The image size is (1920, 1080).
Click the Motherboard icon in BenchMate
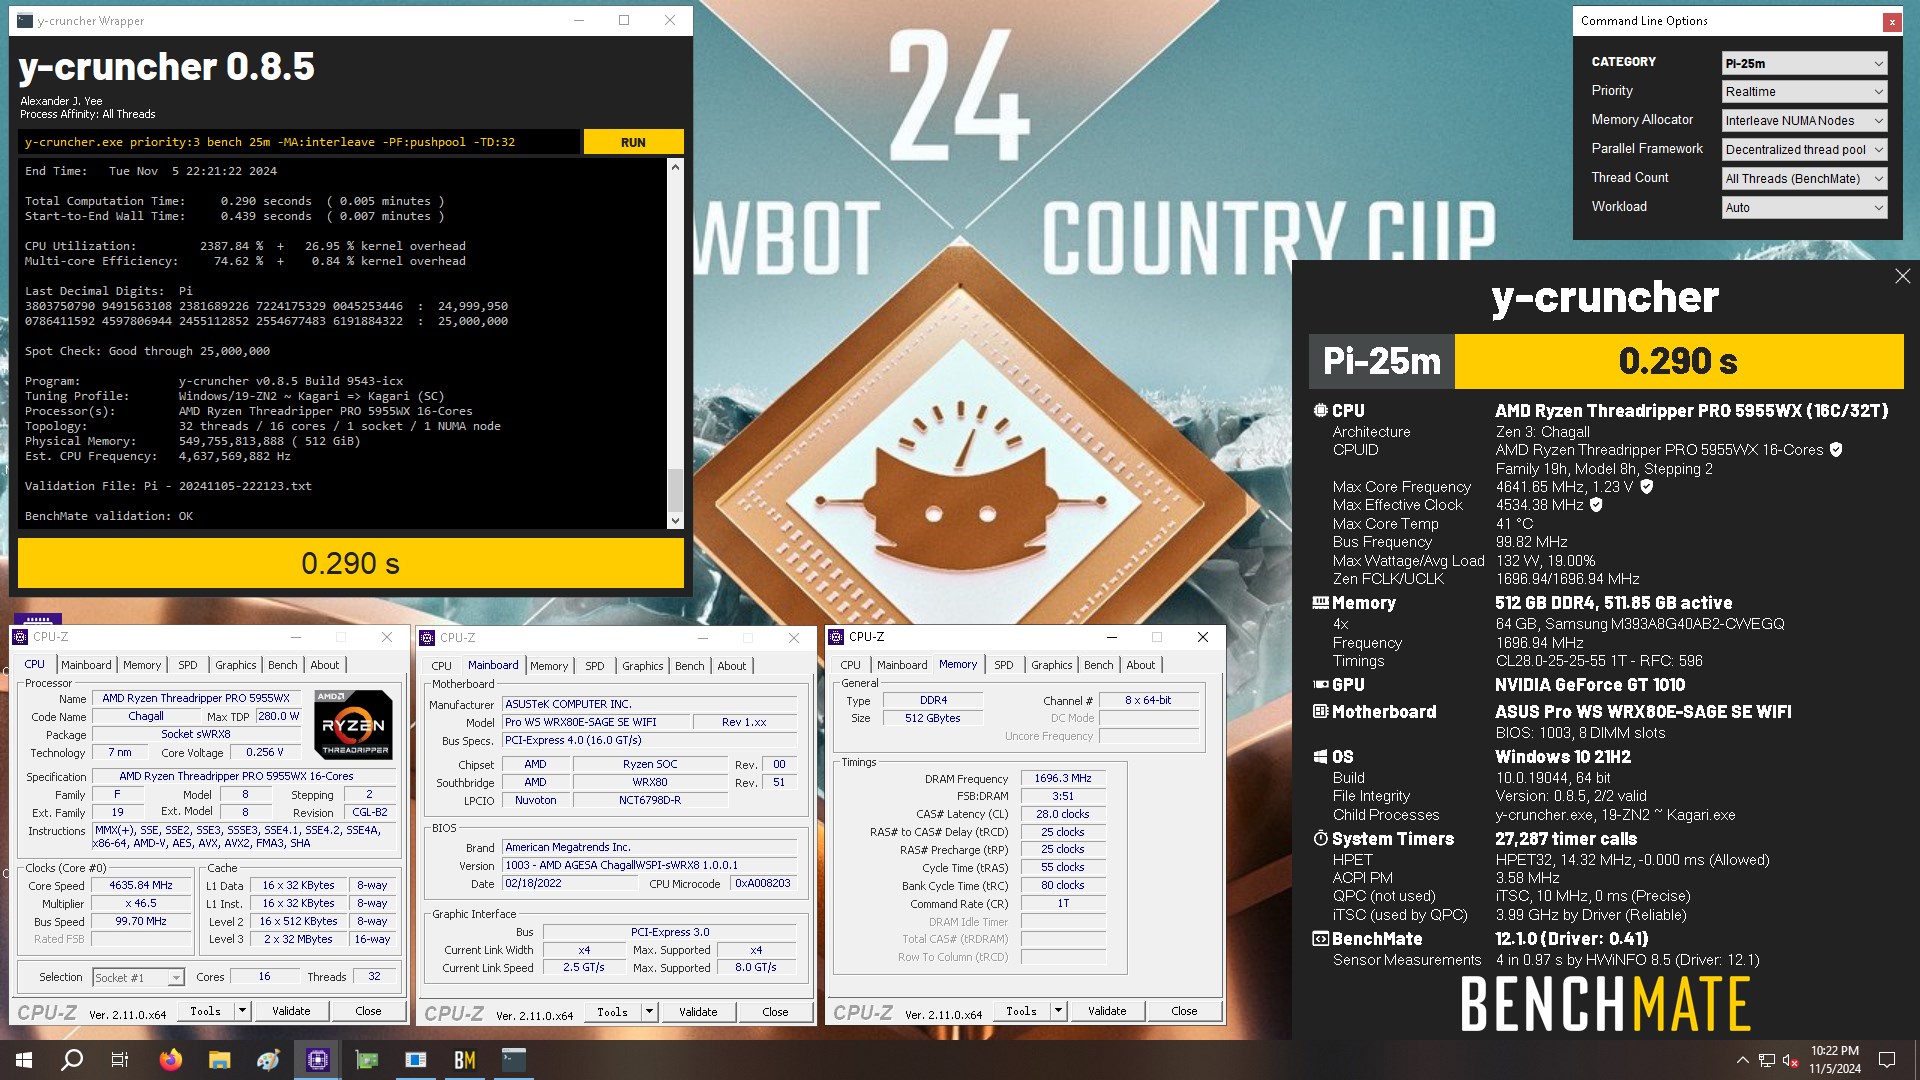pyautogui.click(x=1320, y=711)
